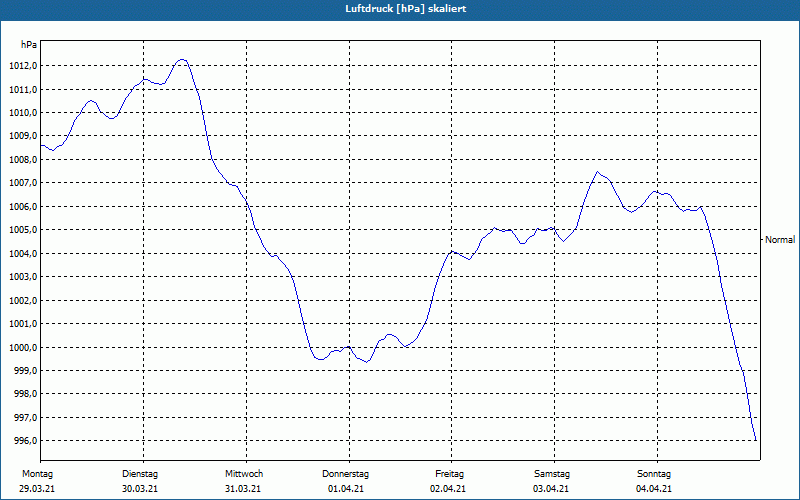Click the 996,0 axis value
The image size is (800, 500).
point(25,441)
